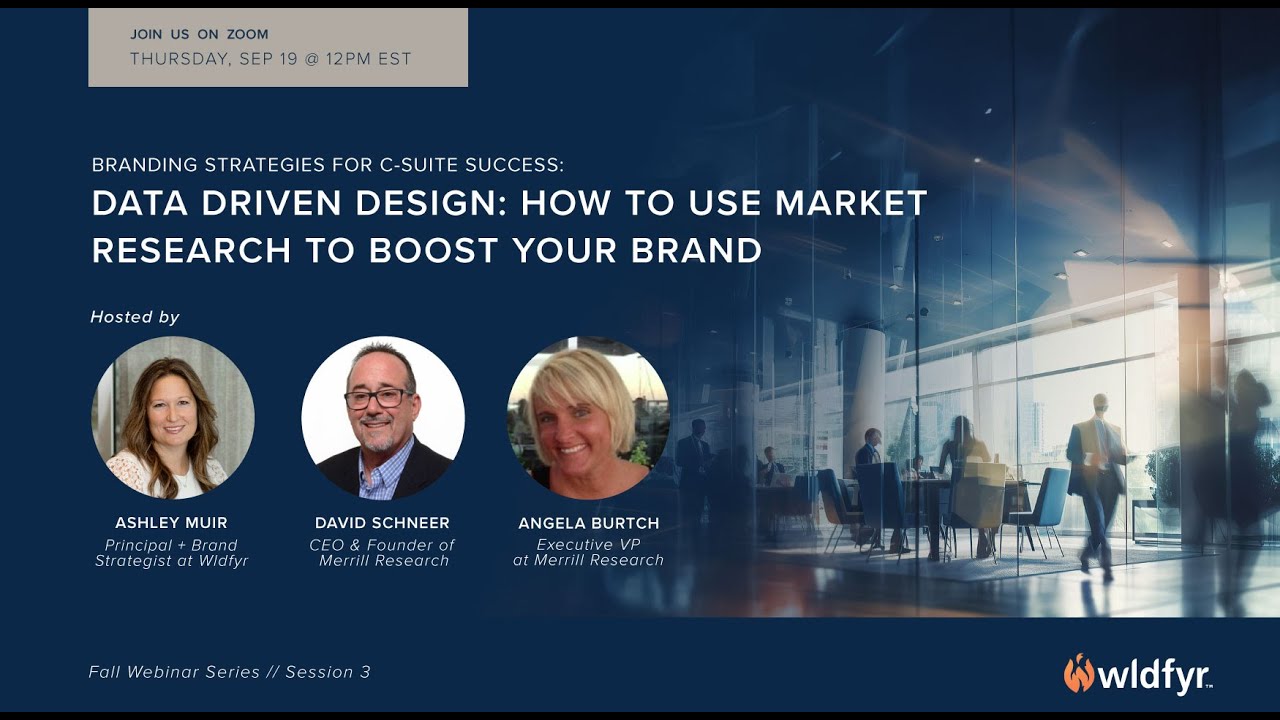Click the 'Research to Boost Your Brand' line
The height and width of the screenshot is (720, 1280).
click(x=427, y=251)
